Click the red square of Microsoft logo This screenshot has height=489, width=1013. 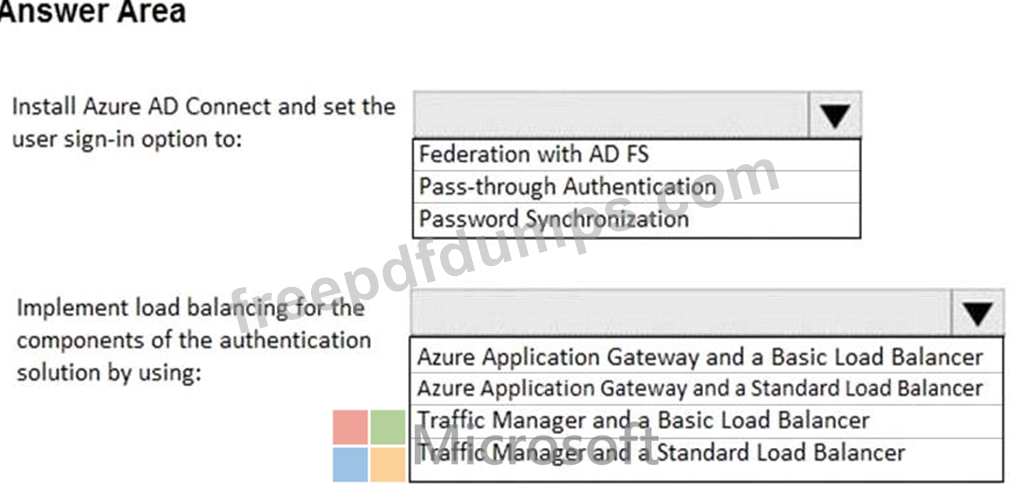pyautogui.click(x=350, y=427)
